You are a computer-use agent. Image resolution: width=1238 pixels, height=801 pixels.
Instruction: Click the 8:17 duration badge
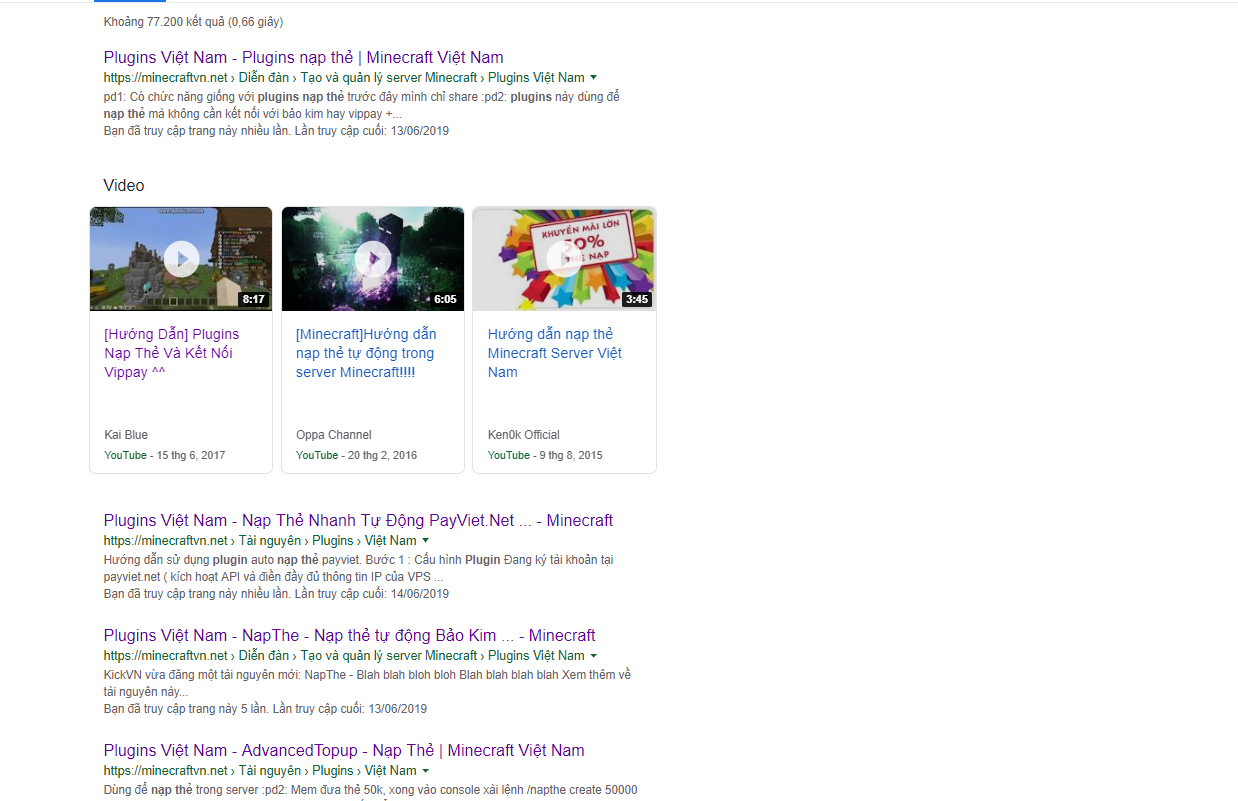coord(253,299)
